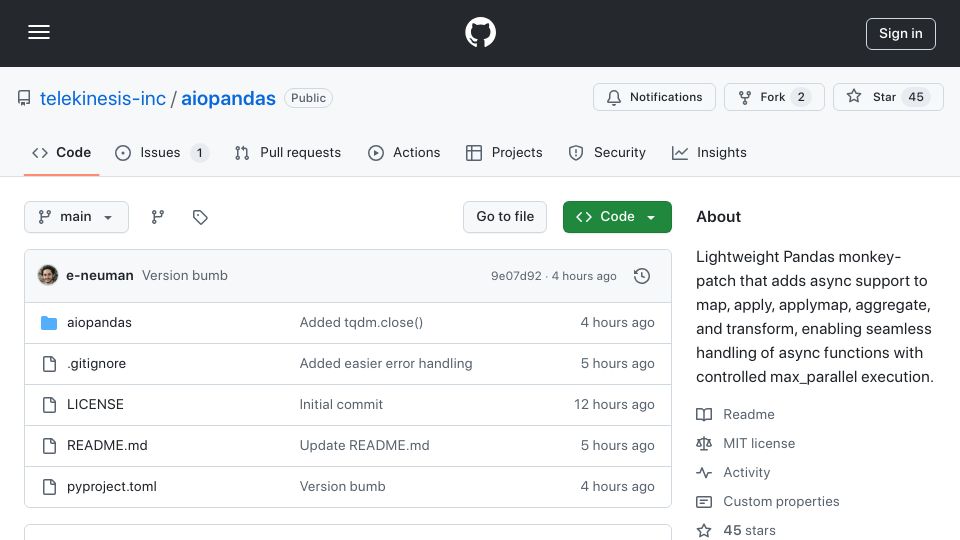Open the Projects tab
Screen dimensions: 960x540
click(x=504, y=152)
